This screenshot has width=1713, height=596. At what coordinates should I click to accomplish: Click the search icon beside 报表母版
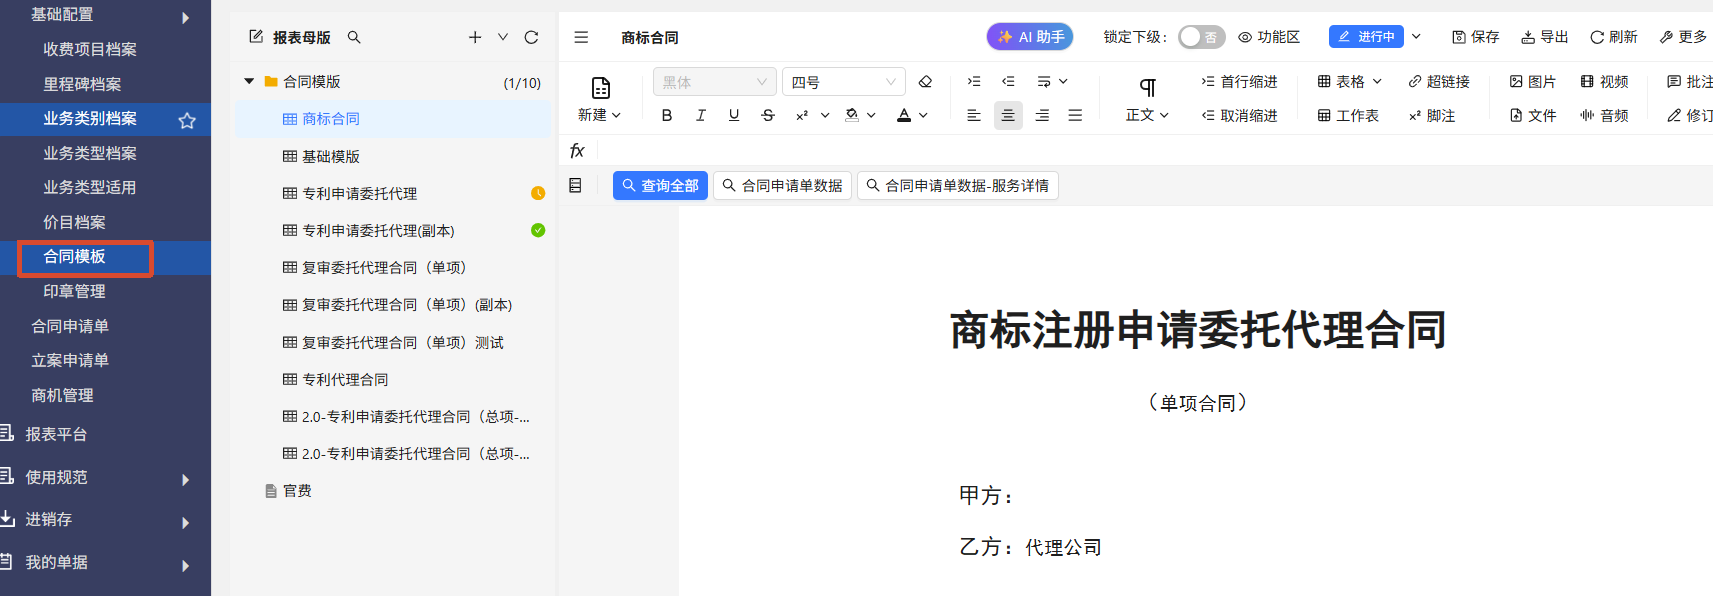coord(354,37)
